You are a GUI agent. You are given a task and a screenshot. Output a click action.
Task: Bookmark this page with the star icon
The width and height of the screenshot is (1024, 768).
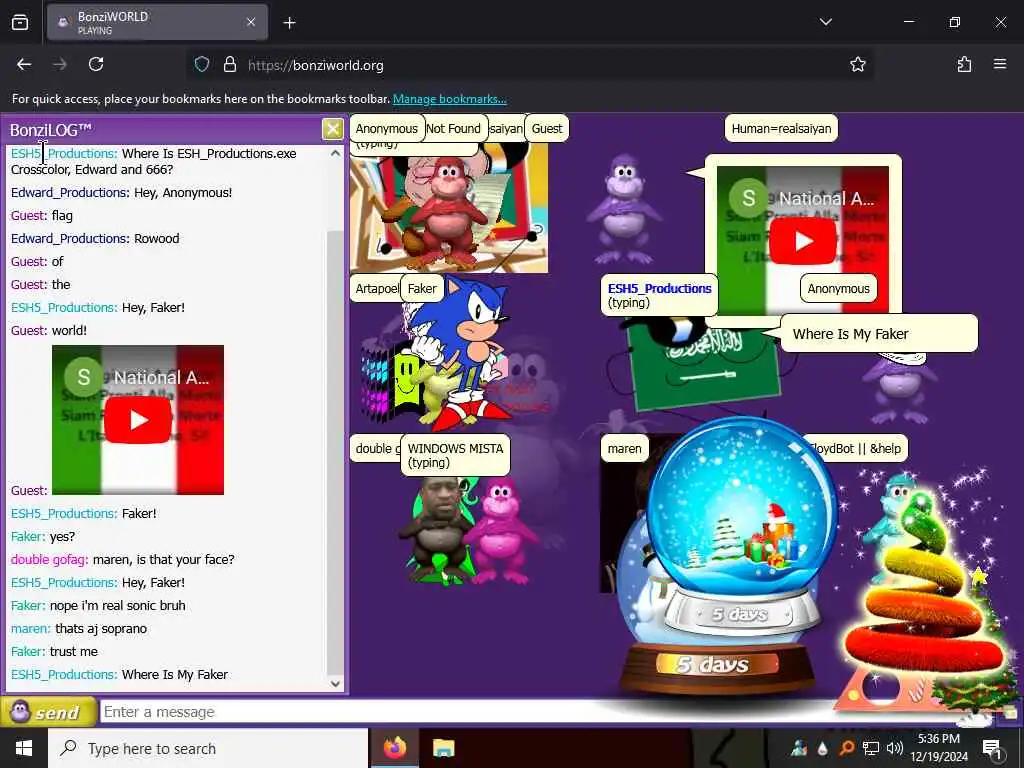pyautogui.click(x=857, y=65)
